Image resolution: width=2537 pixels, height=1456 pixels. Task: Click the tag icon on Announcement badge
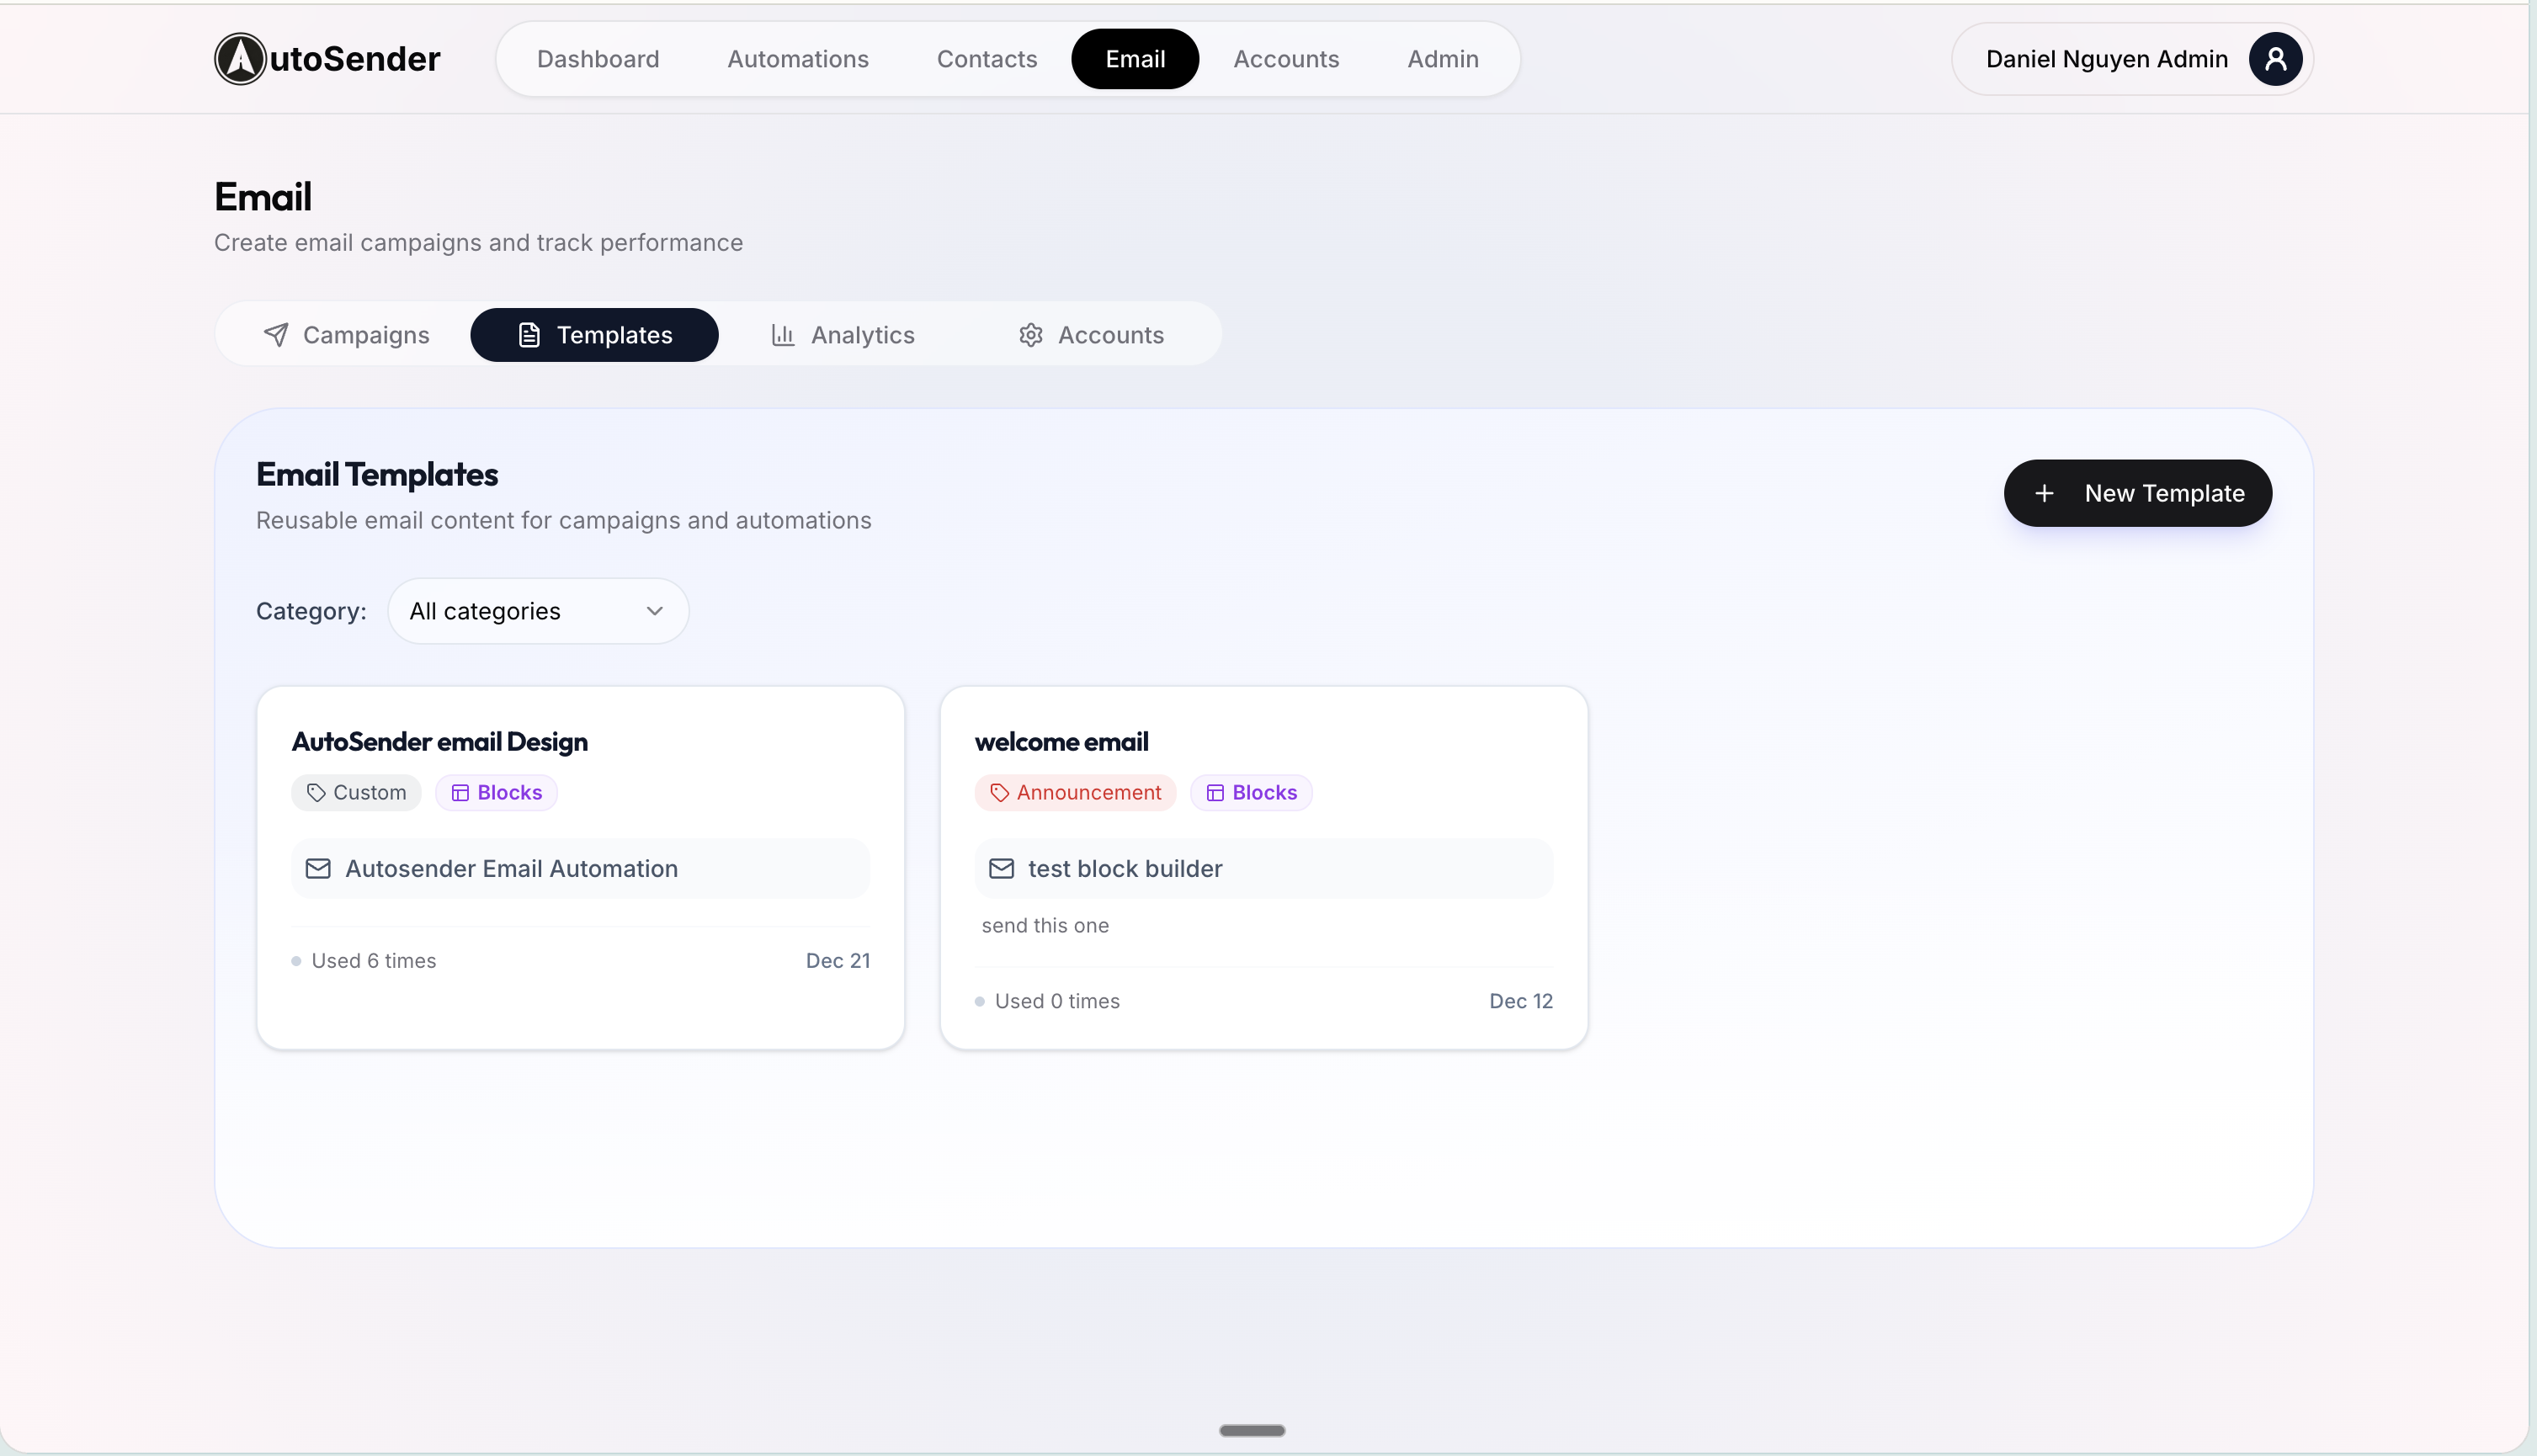(x=999, y=793)
